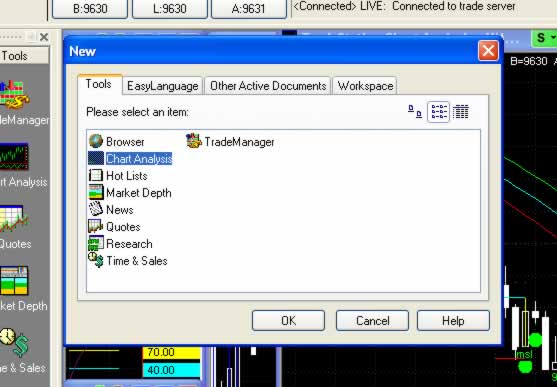Open Help for the New dialog

pyautogui.click(x=453, y=321)
